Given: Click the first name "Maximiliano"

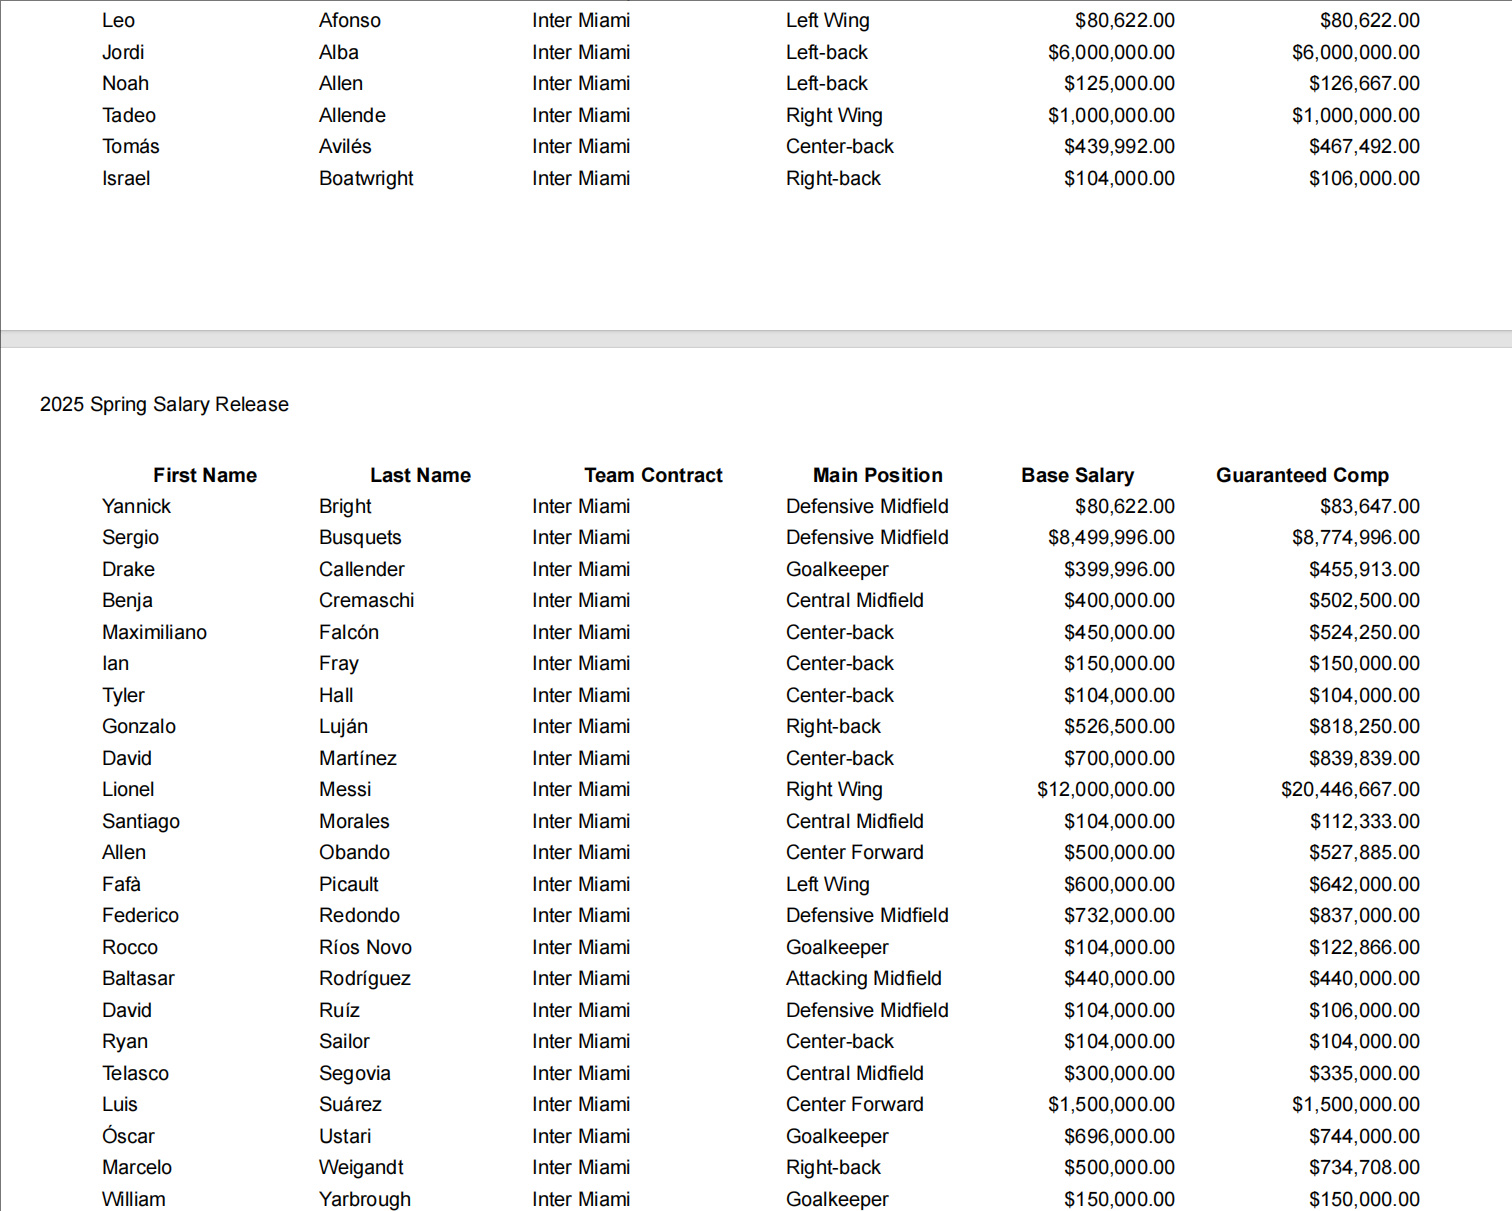Looking at the screenshot, I should pyautogui.click(x=154, y=632).
